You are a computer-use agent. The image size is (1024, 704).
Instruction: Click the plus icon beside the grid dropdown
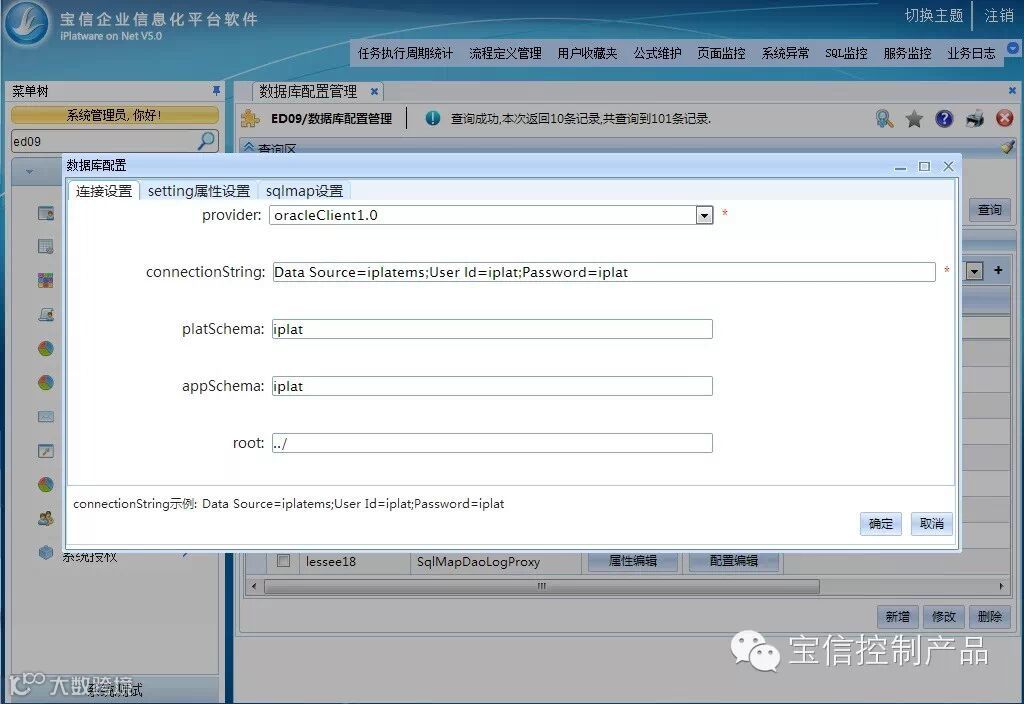[998, 270]
